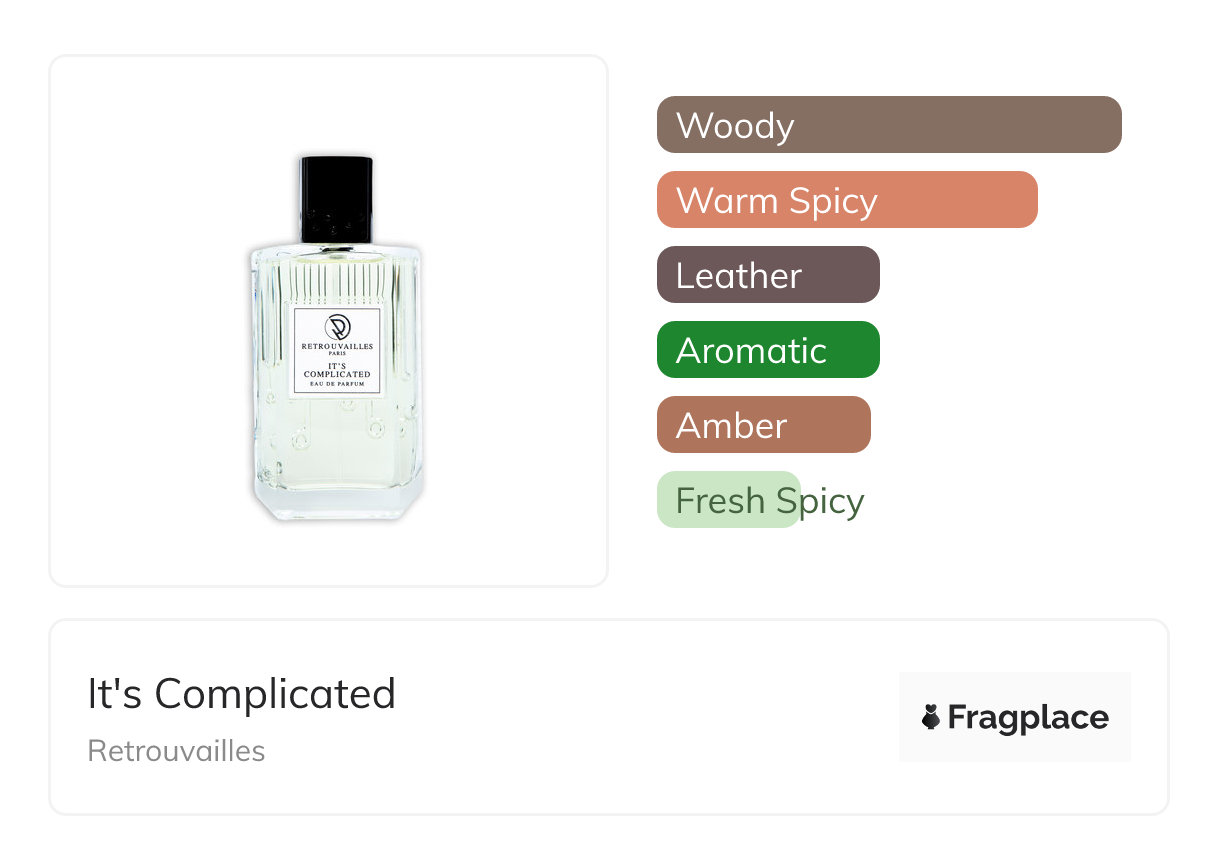Open the It's Complicated fragrance title
The width and height of the screenshot is (1218, 864).
242,694
